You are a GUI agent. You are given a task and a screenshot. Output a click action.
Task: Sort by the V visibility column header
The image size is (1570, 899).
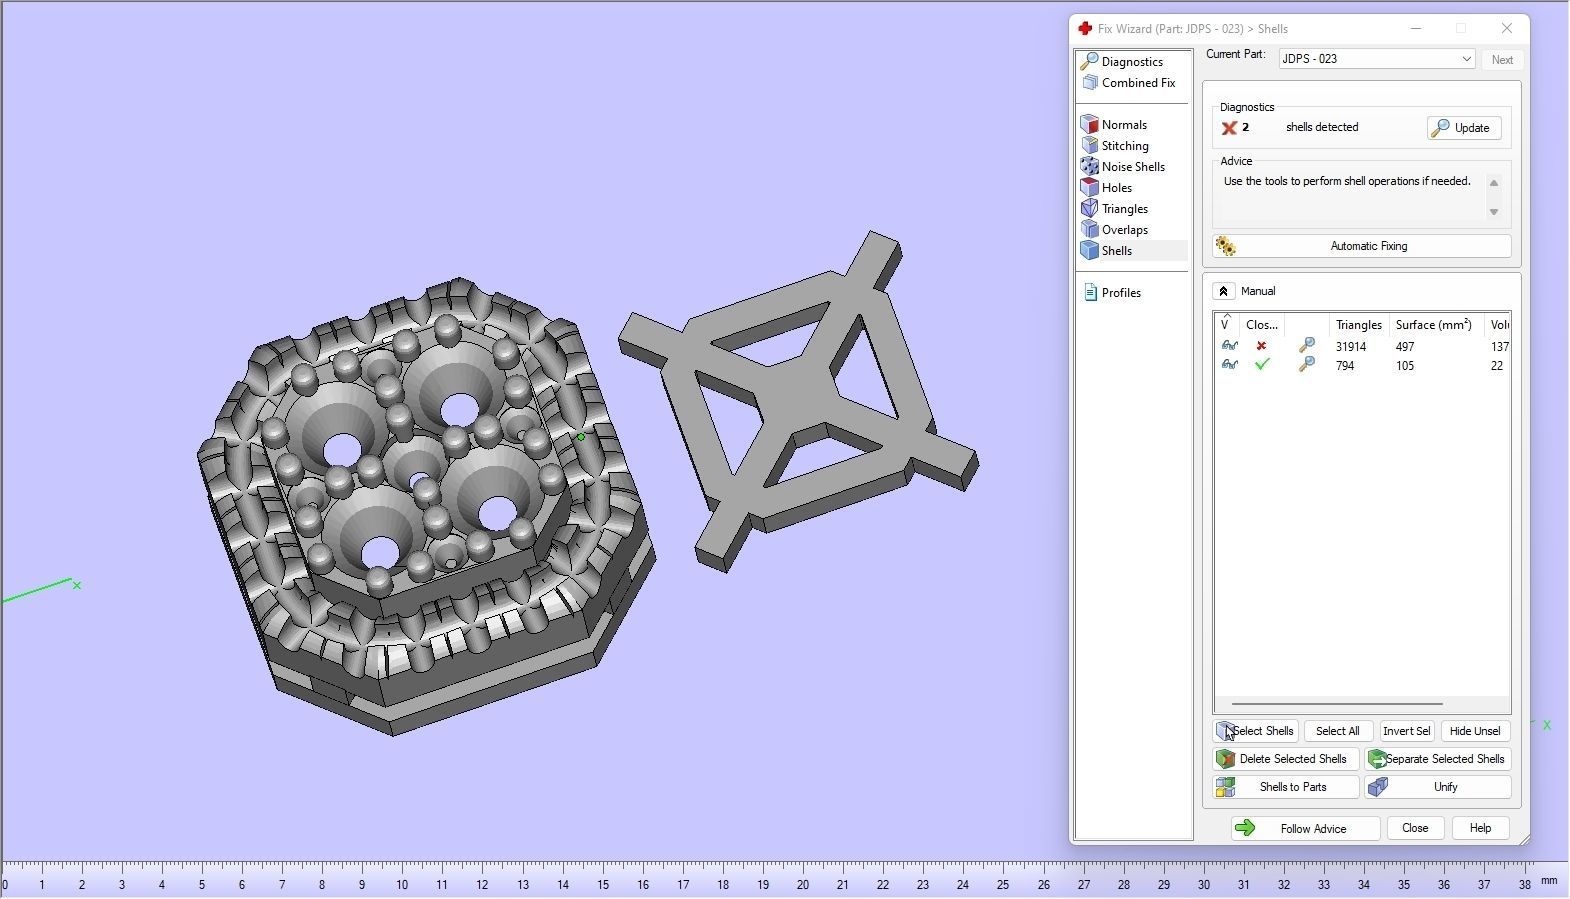point(1227,325)
